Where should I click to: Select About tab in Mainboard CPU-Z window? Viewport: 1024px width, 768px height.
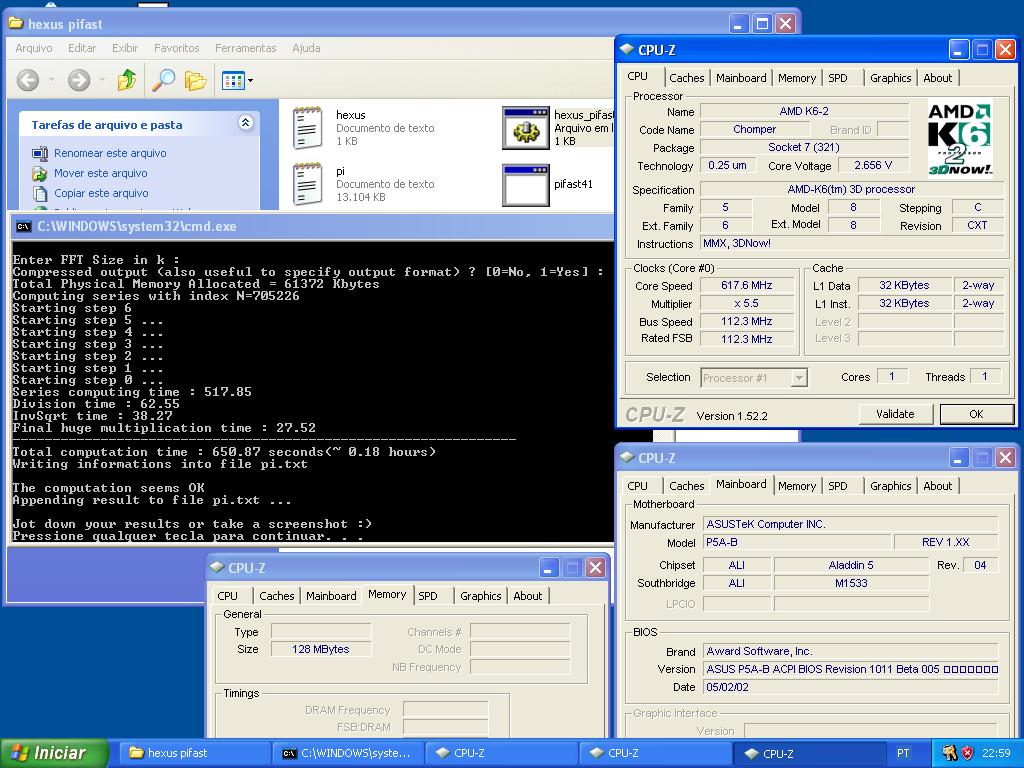pyautogui.click(x=937, y=486)
